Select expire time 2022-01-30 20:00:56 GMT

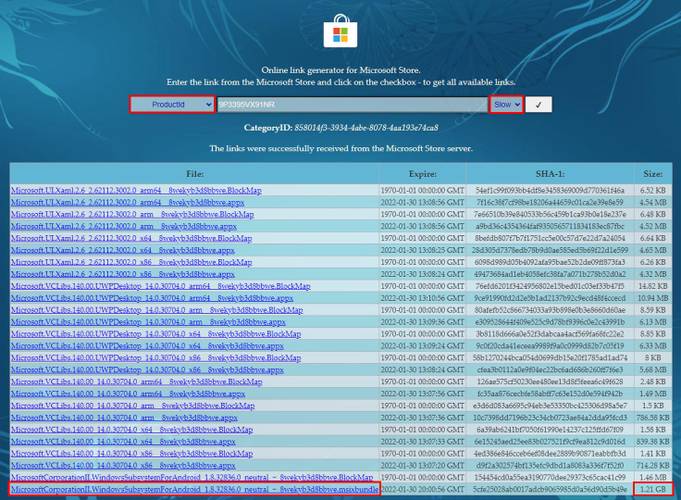point(423,489)
